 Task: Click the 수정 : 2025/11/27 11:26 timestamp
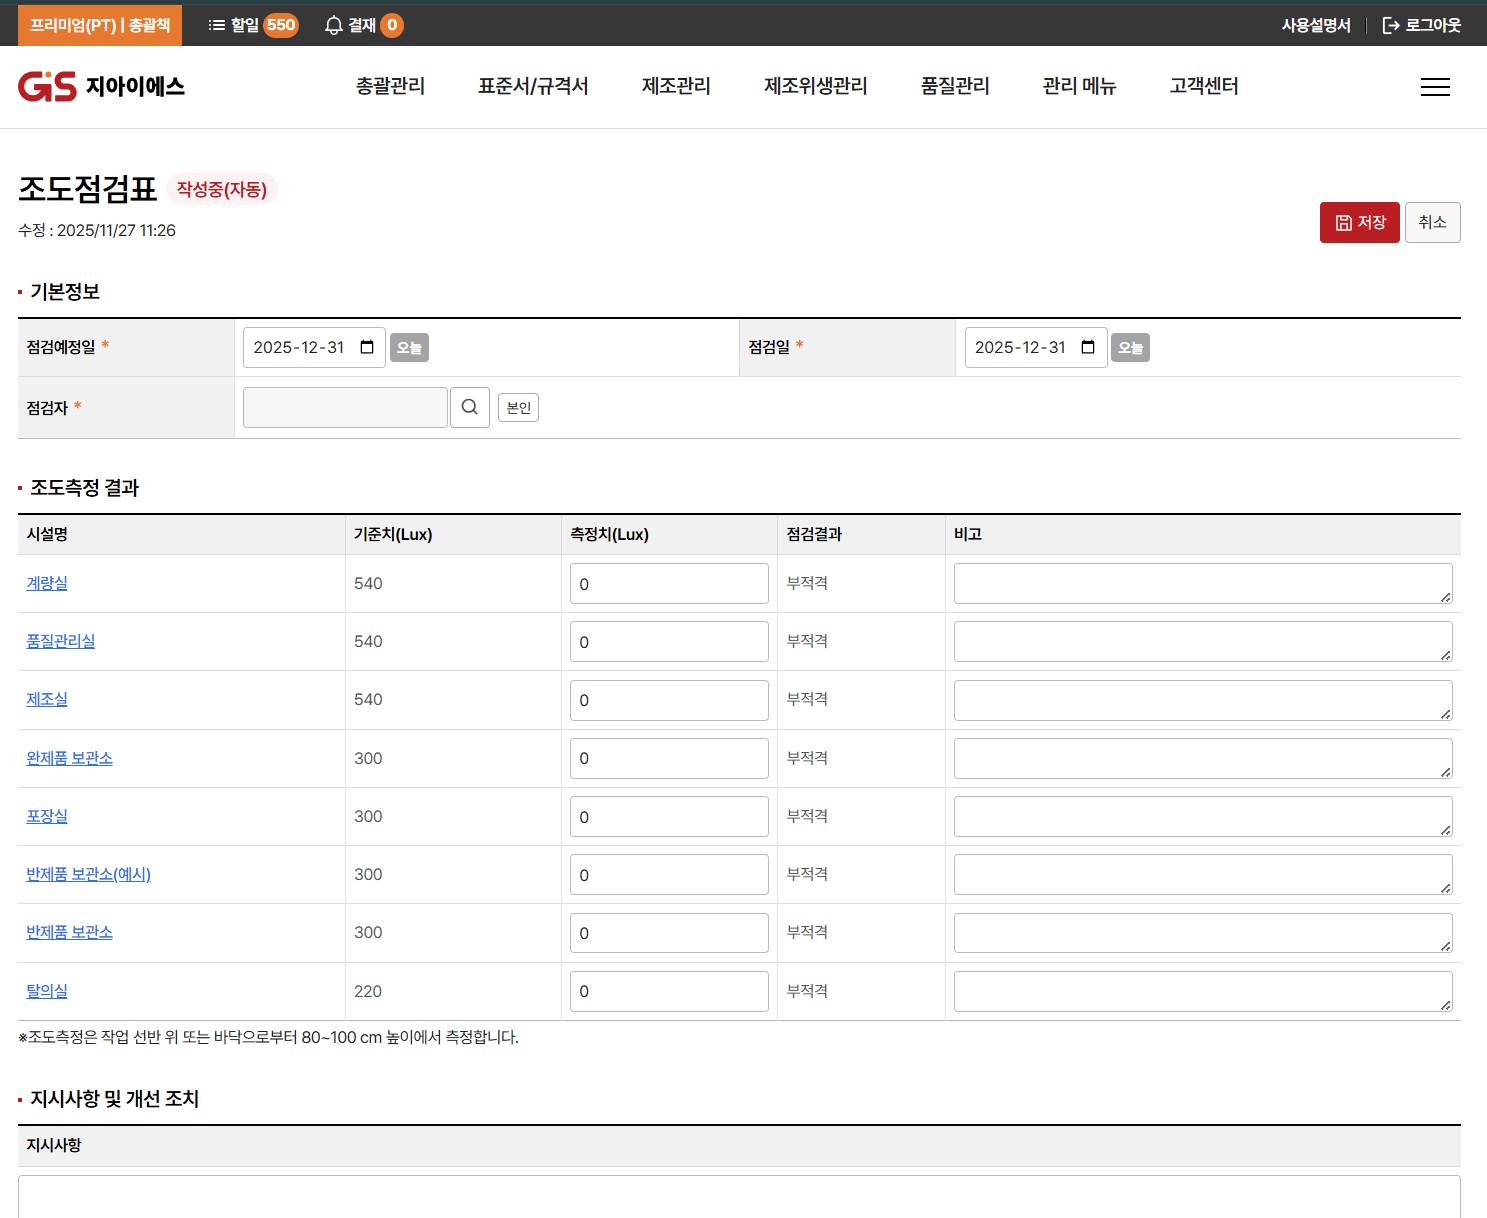[97, 230]
